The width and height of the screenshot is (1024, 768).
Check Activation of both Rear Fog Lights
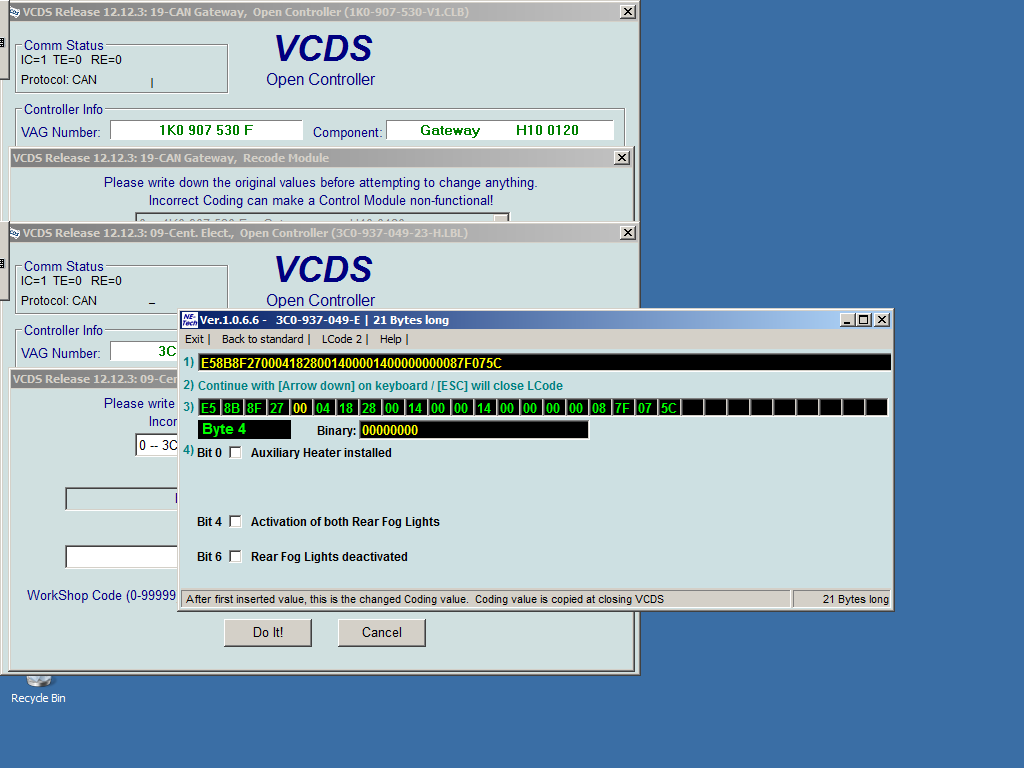click(x=236, y=522)
